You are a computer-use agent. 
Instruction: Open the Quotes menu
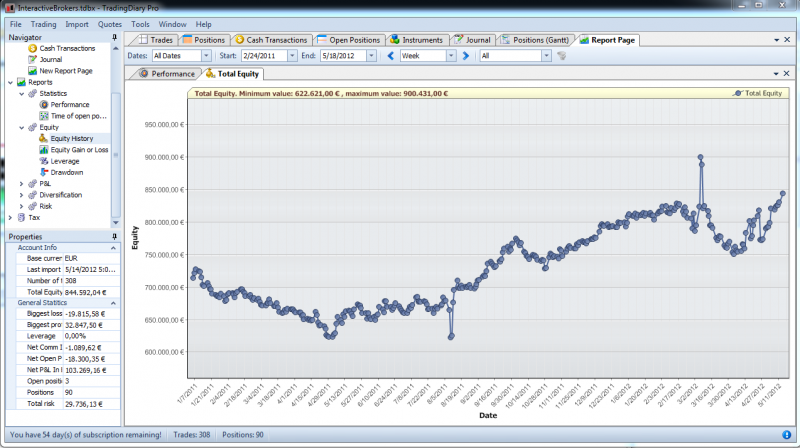click(x=110, y=24)
